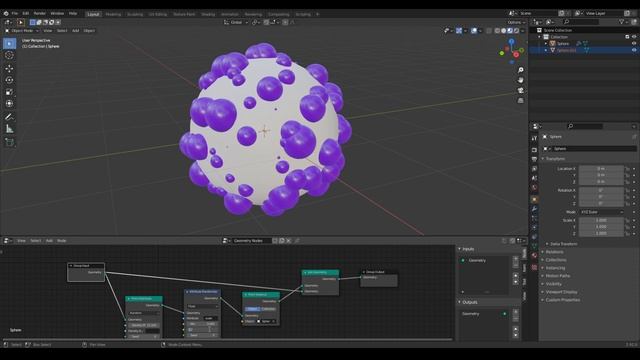Open the XYZ Euler rotation mode dropdown
This screenshot has height=360, width=640.
602,212
